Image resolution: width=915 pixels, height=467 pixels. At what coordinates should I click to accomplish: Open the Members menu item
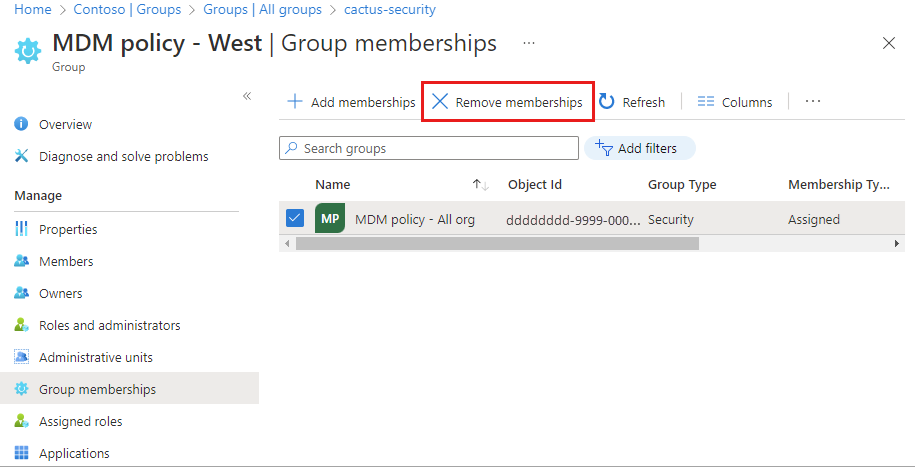pos(66,261)
